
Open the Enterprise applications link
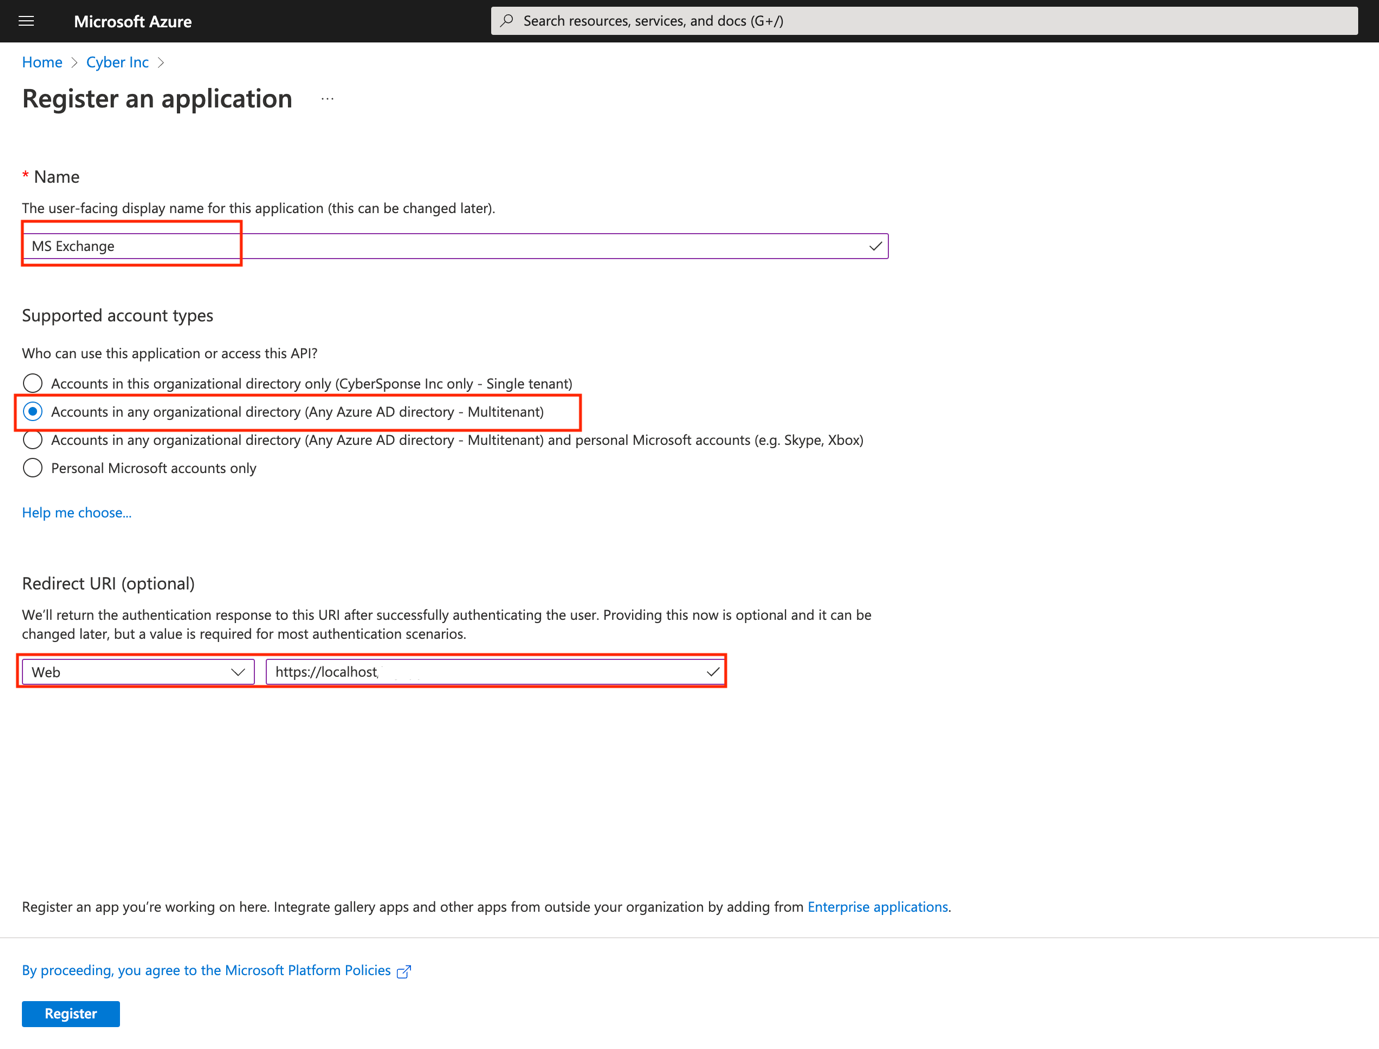[877, 907]
